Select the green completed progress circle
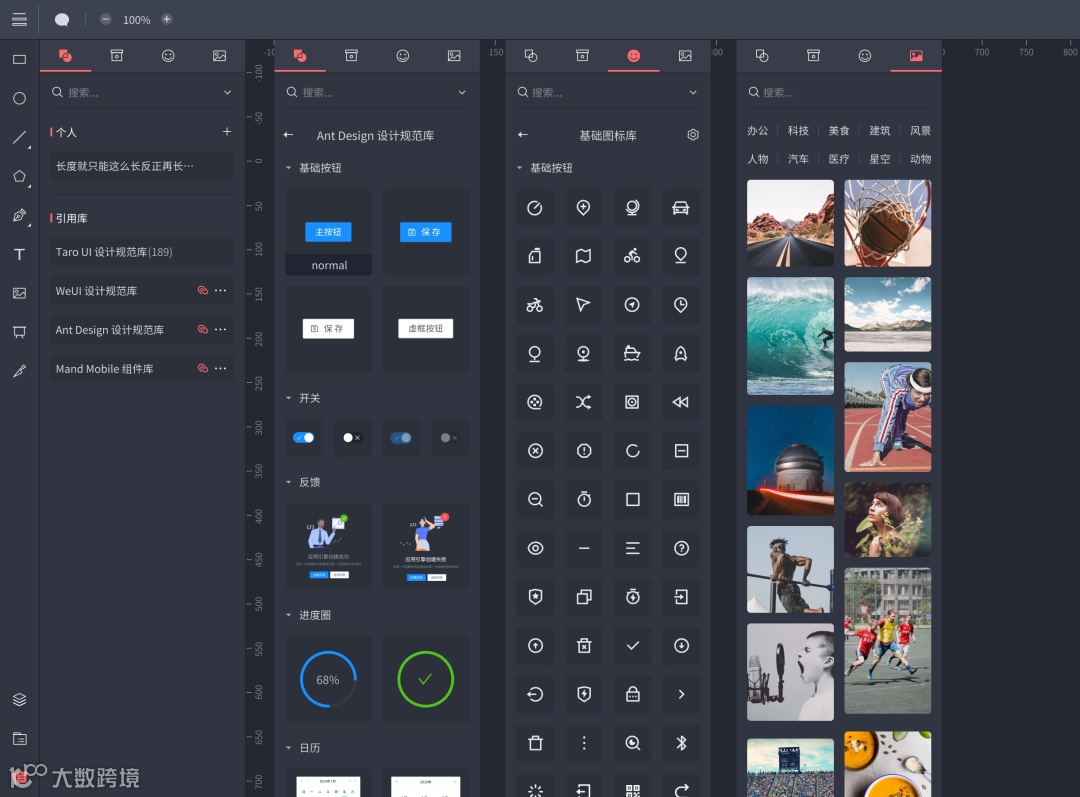 (x=426, y=679)
